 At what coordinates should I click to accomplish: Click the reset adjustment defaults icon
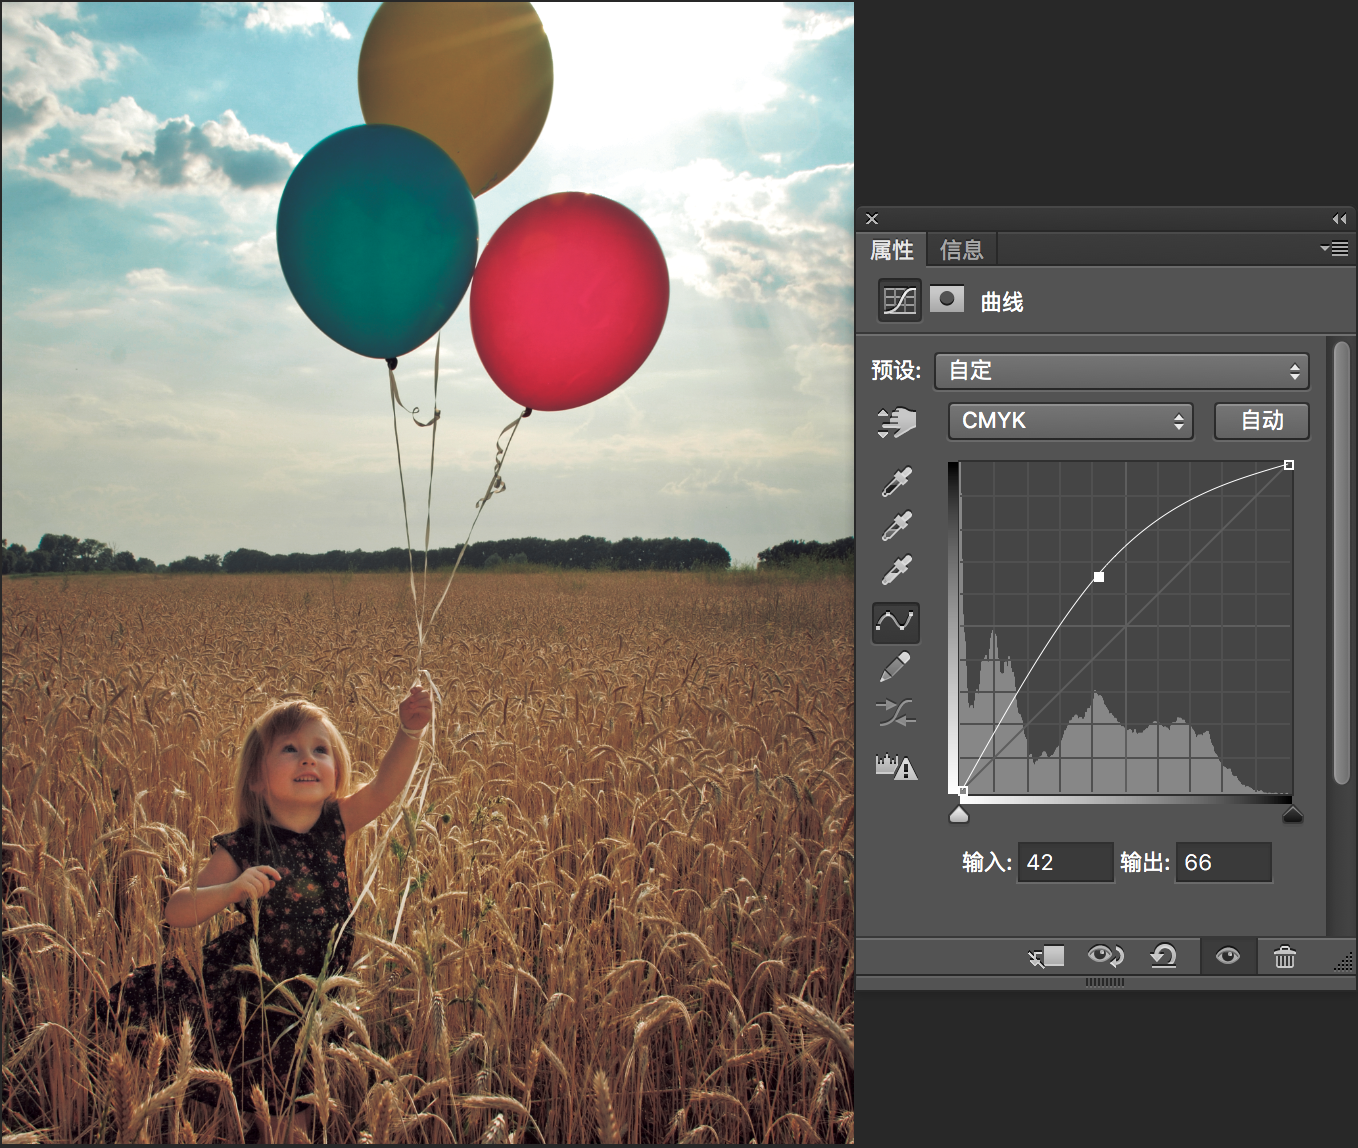(1163, 957)
